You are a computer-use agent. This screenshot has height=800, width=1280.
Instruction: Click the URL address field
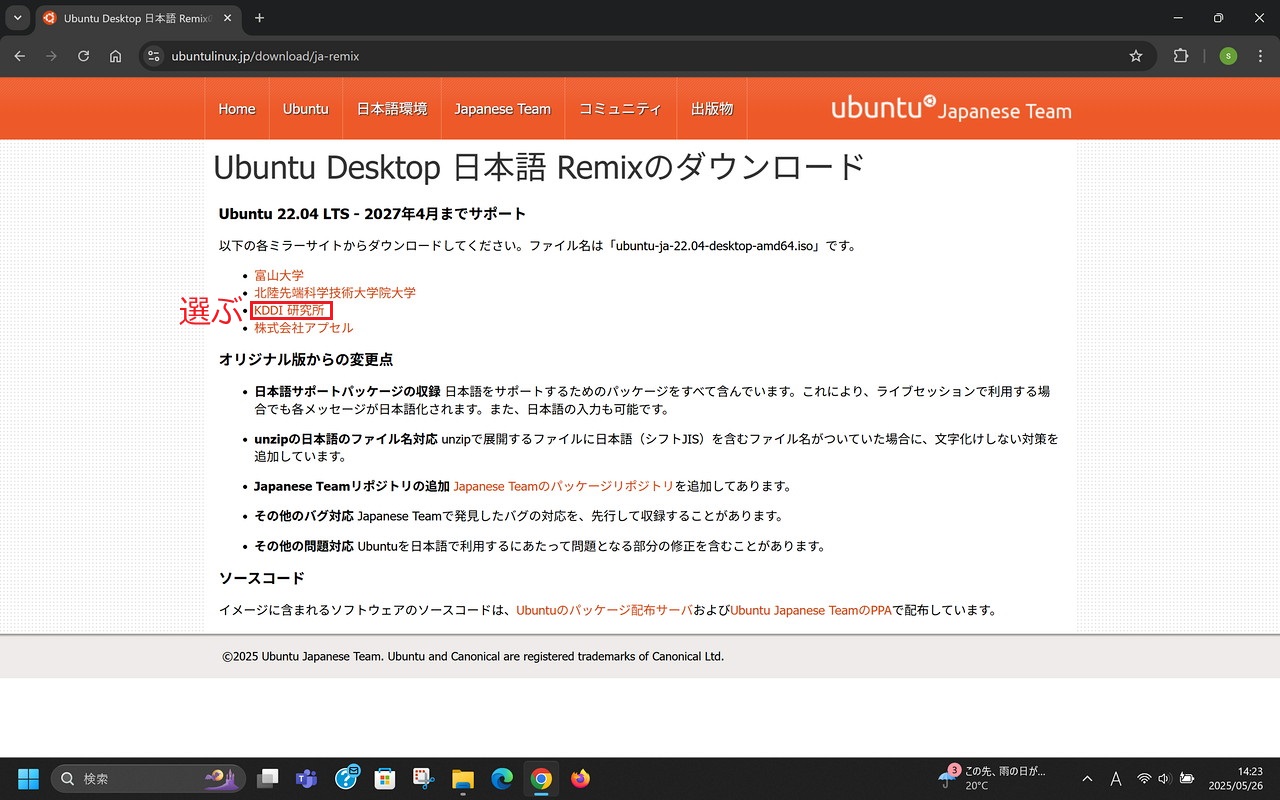tap(640, 56)
